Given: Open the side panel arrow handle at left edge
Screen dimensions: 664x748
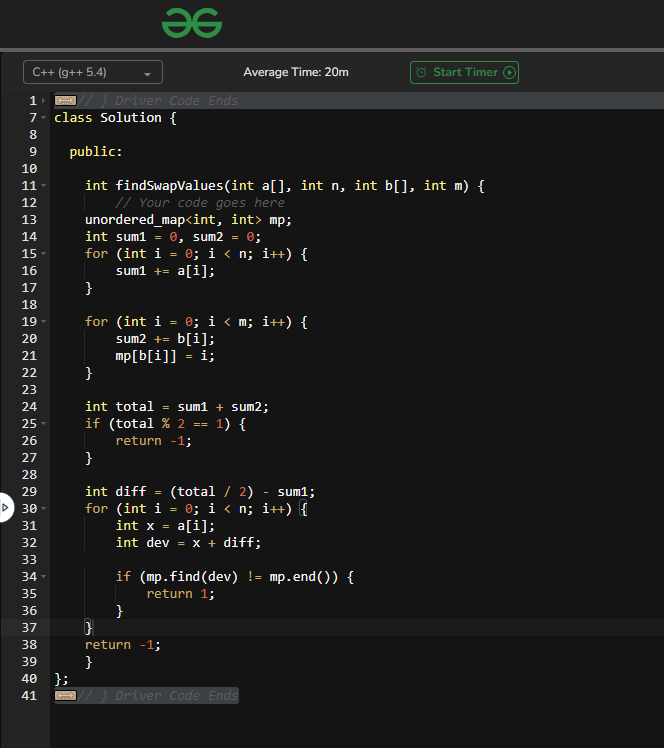Looking at the screenshot, I should coord(6,507).
